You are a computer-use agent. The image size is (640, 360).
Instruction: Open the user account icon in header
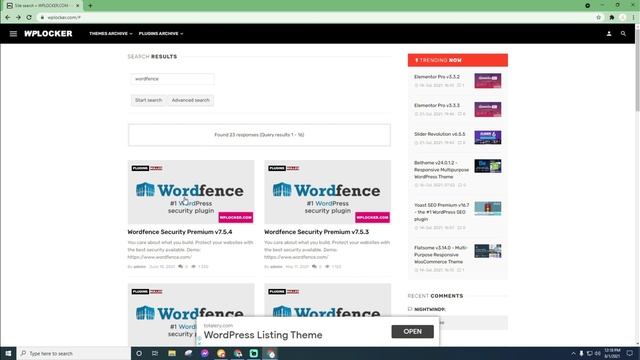coord(609,34)
